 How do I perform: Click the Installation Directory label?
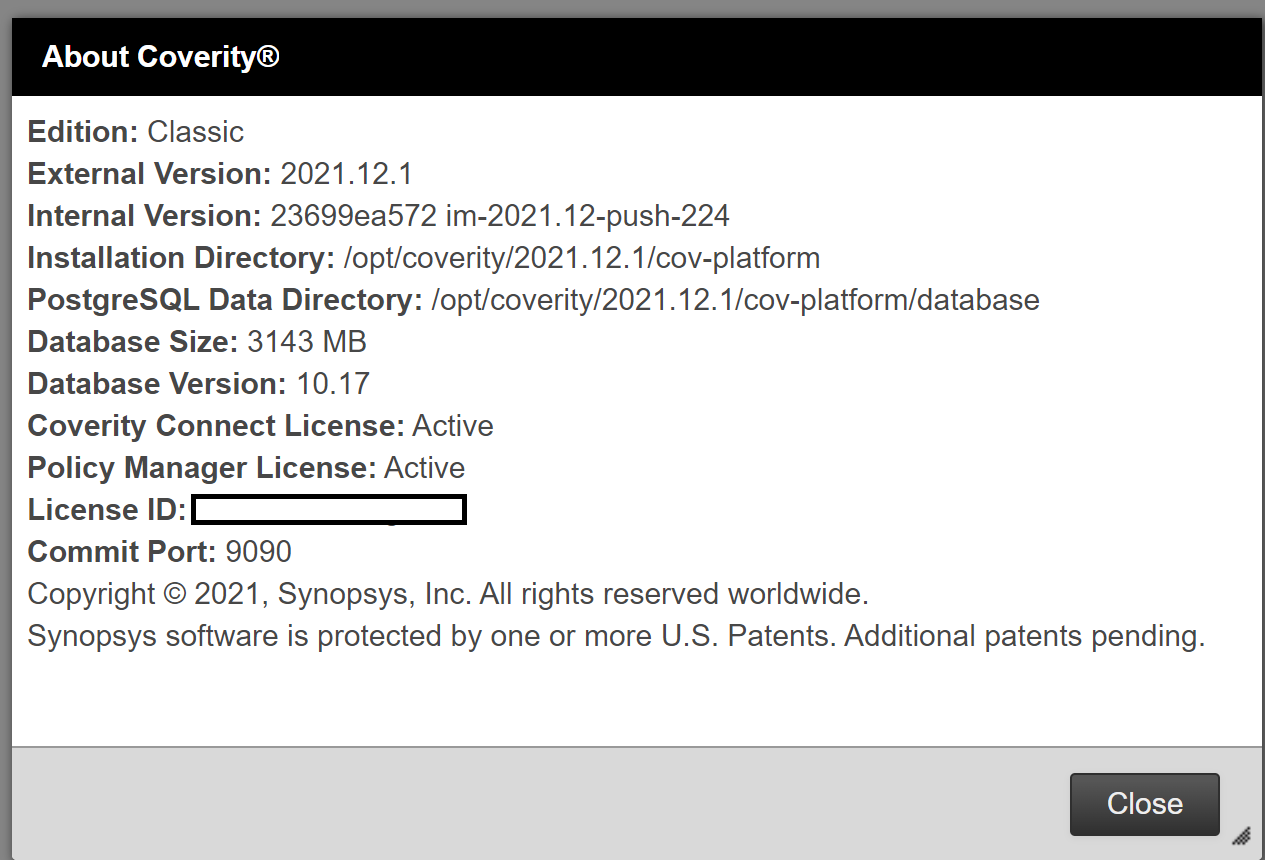click(x=181, y=258)
